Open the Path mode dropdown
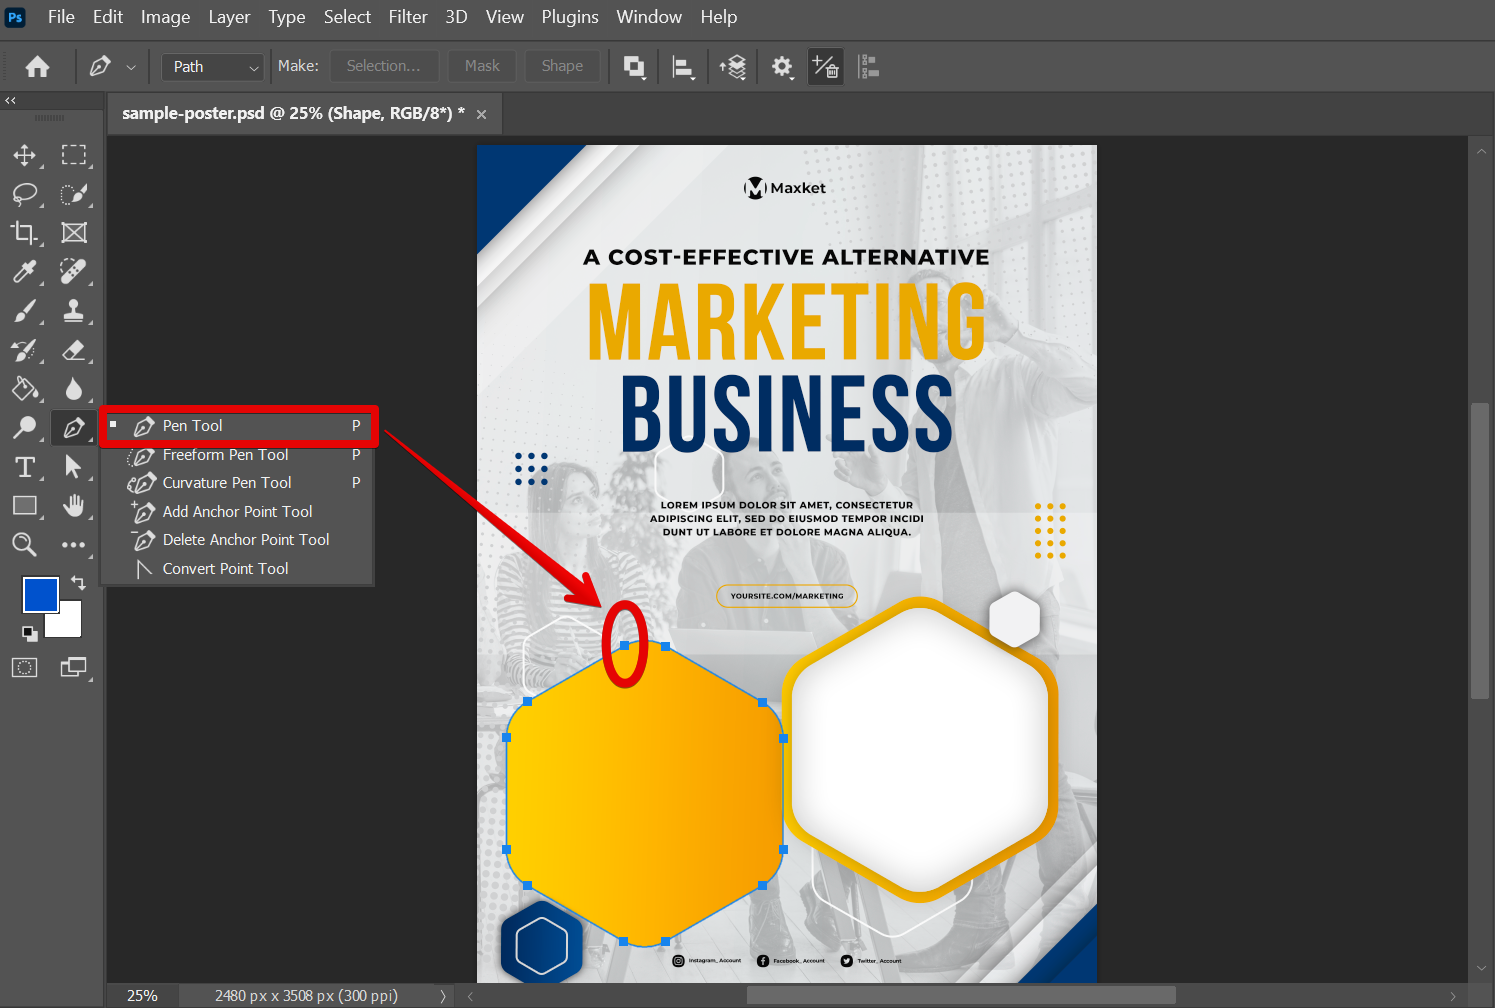This screenshot has height=1008, width=1495. pos(213,67)
